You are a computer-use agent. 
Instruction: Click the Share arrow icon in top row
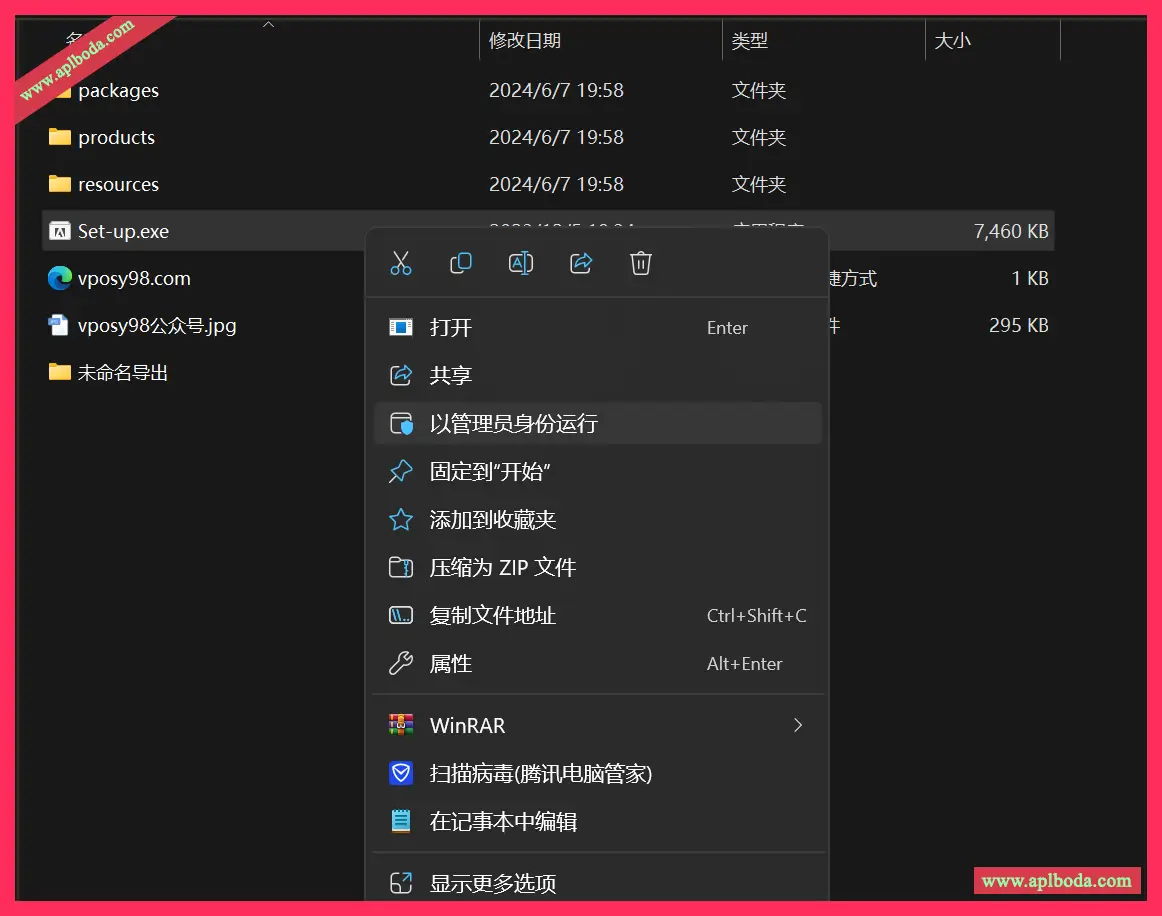(x=581, y=263)
